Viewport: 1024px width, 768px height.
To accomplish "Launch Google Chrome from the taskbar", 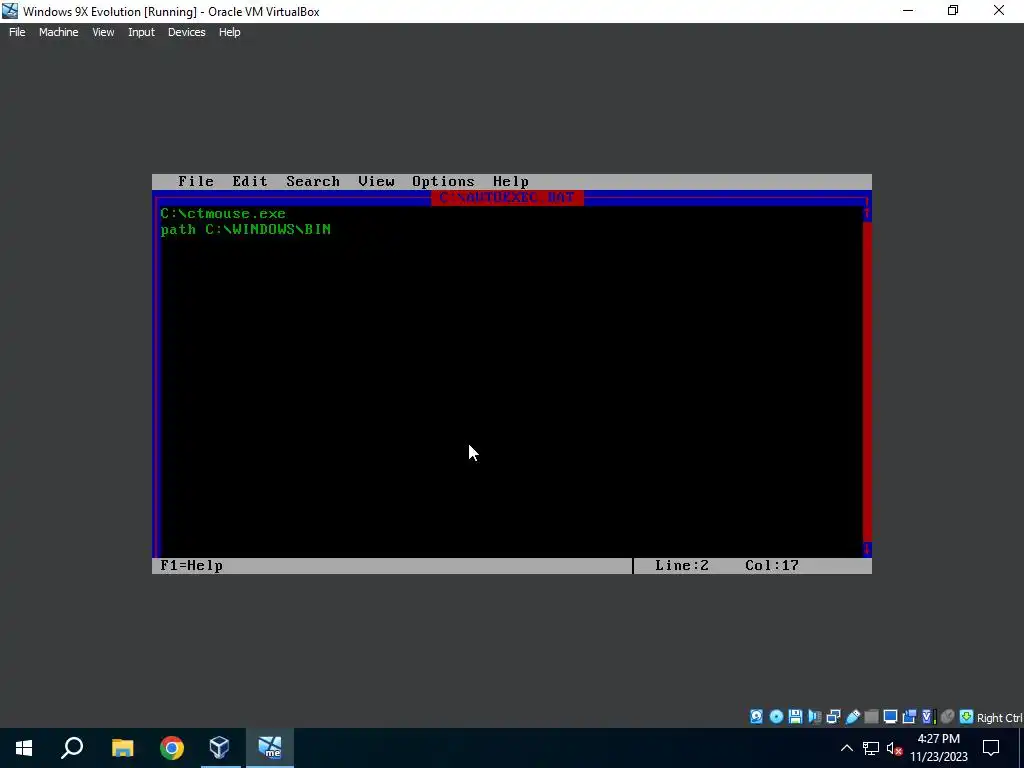I will click(172, 748).
